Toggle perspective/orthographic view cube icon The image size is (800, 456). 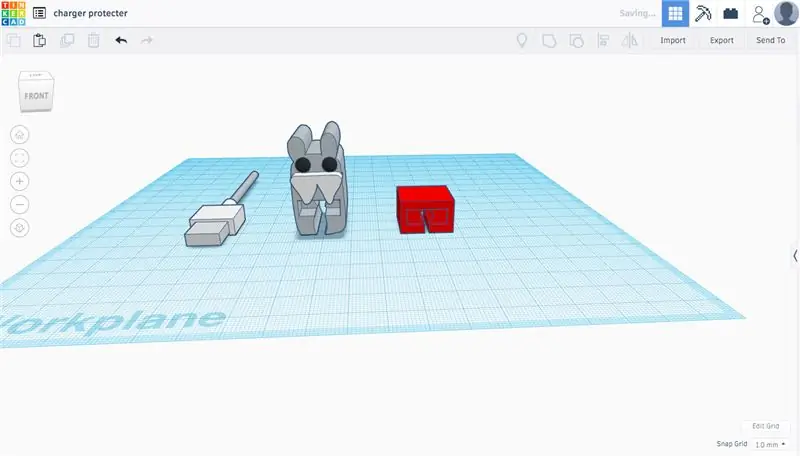[x=19, y=228]
